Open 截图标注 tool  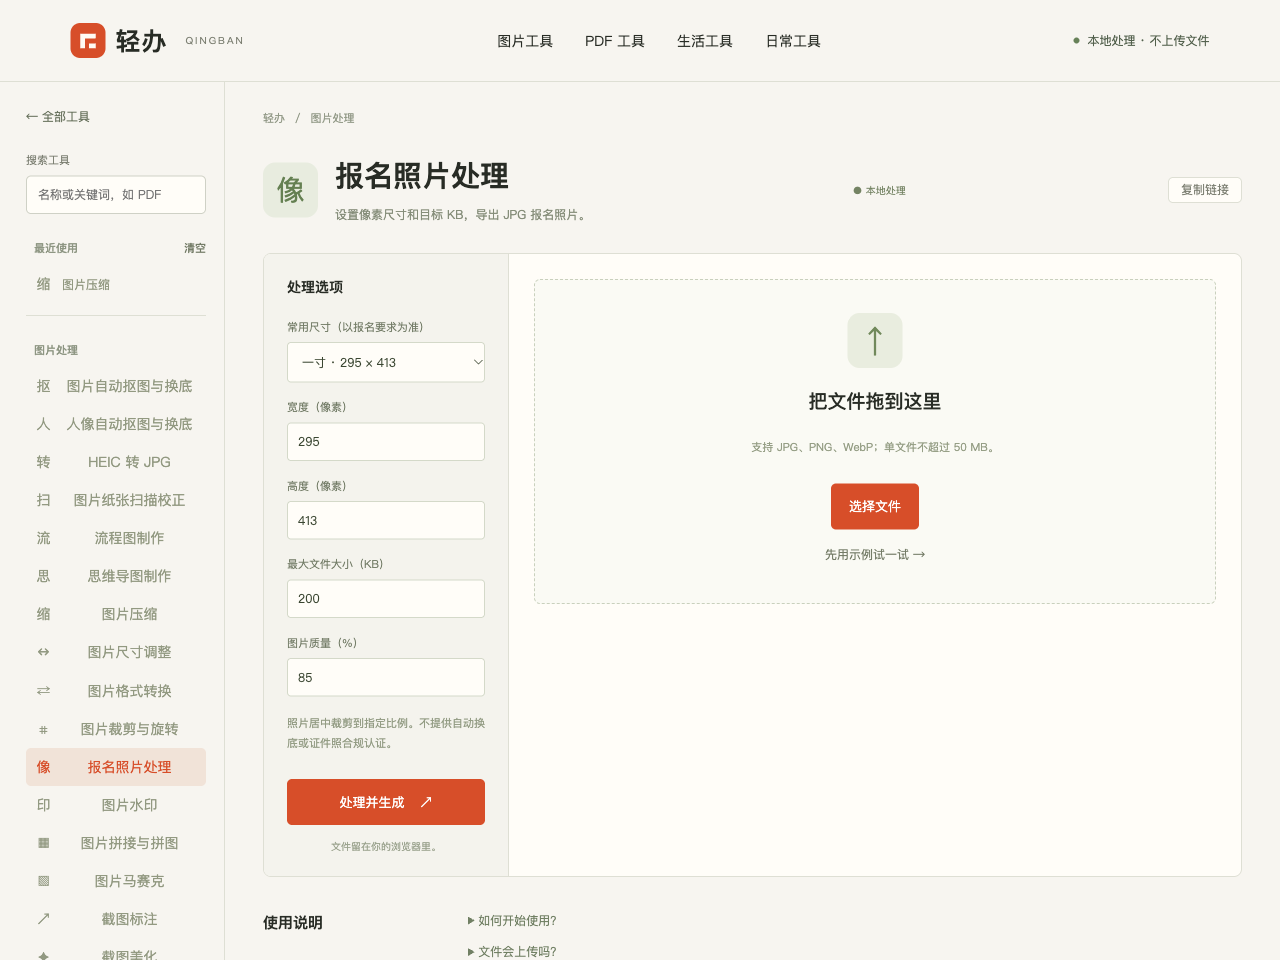click(116, 919)
